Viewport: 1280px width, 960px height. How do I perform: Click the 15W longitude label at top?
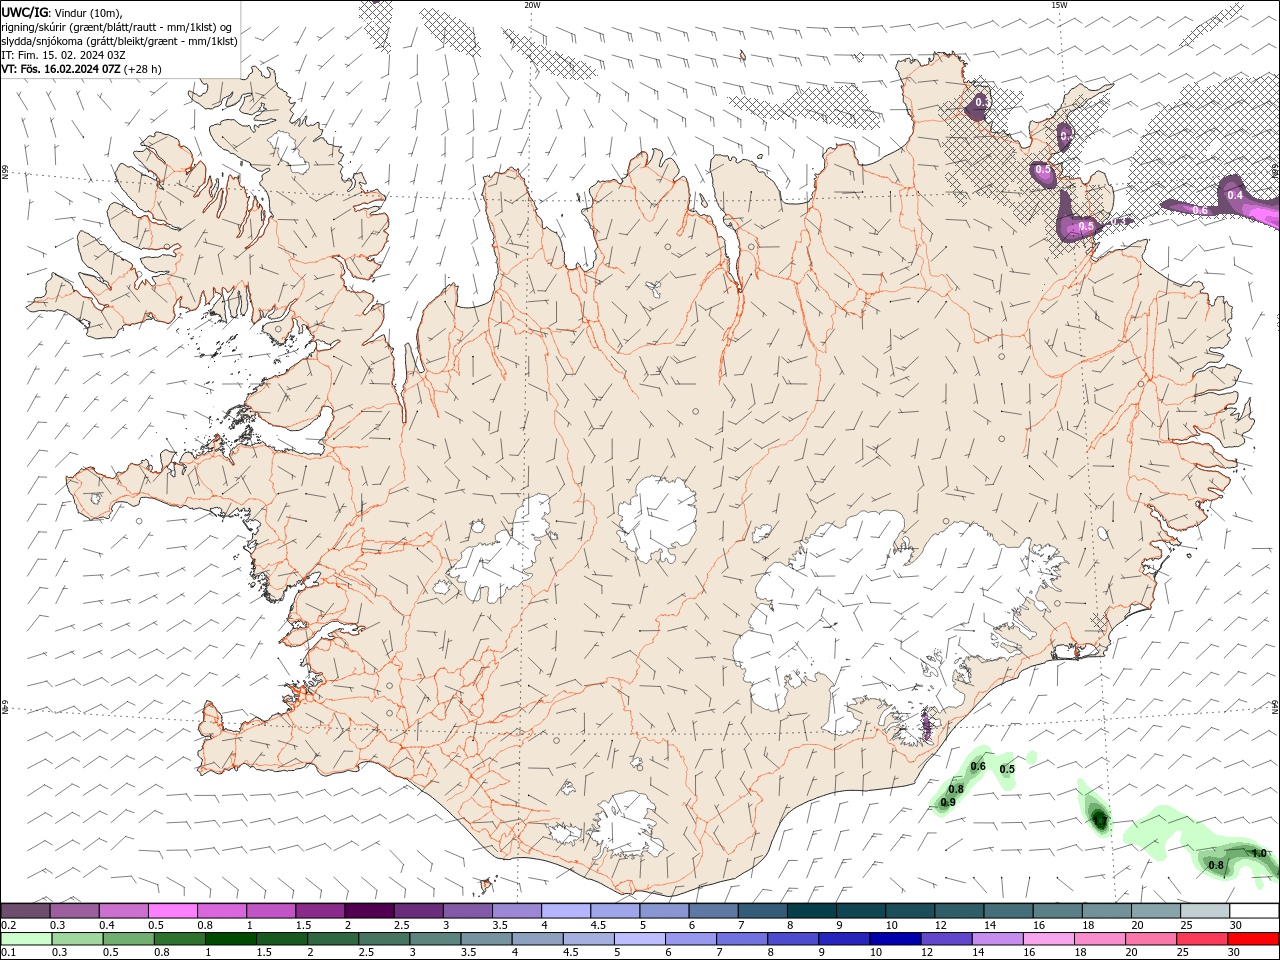point(1058,5)
